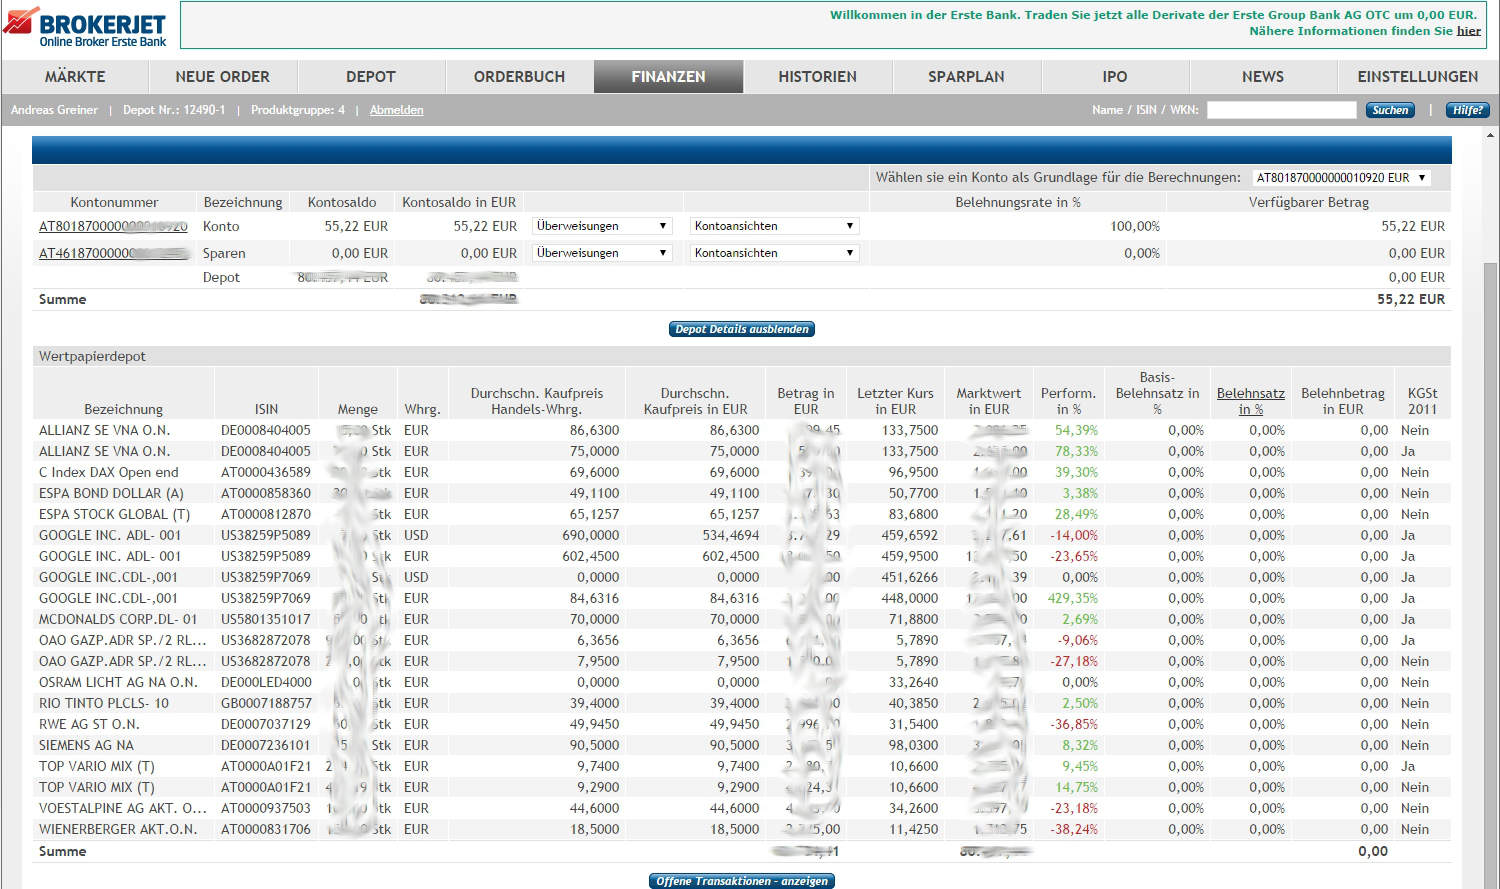Select the FINANZEN tab
1500x889 pixels.
(668, 77)
